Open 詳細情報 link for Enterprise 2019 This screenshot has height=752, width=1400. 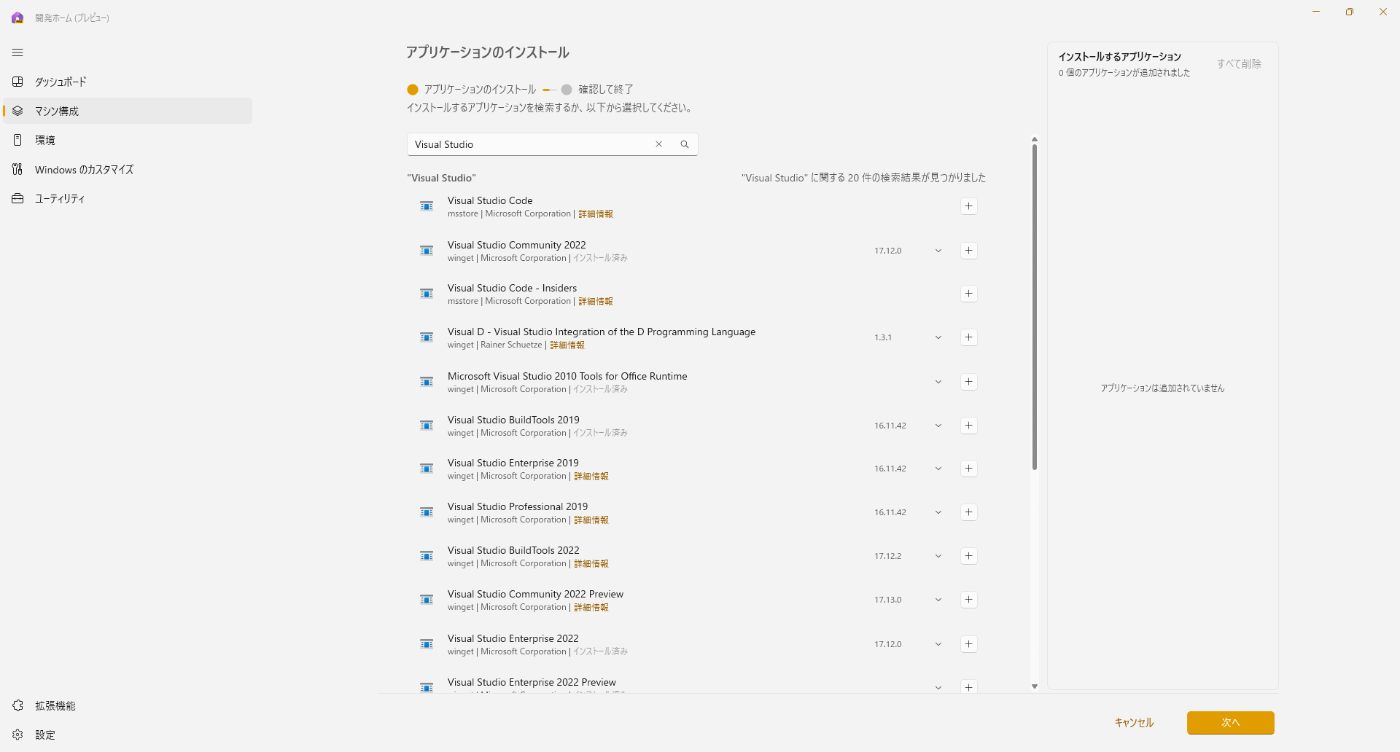coord(590,476)
